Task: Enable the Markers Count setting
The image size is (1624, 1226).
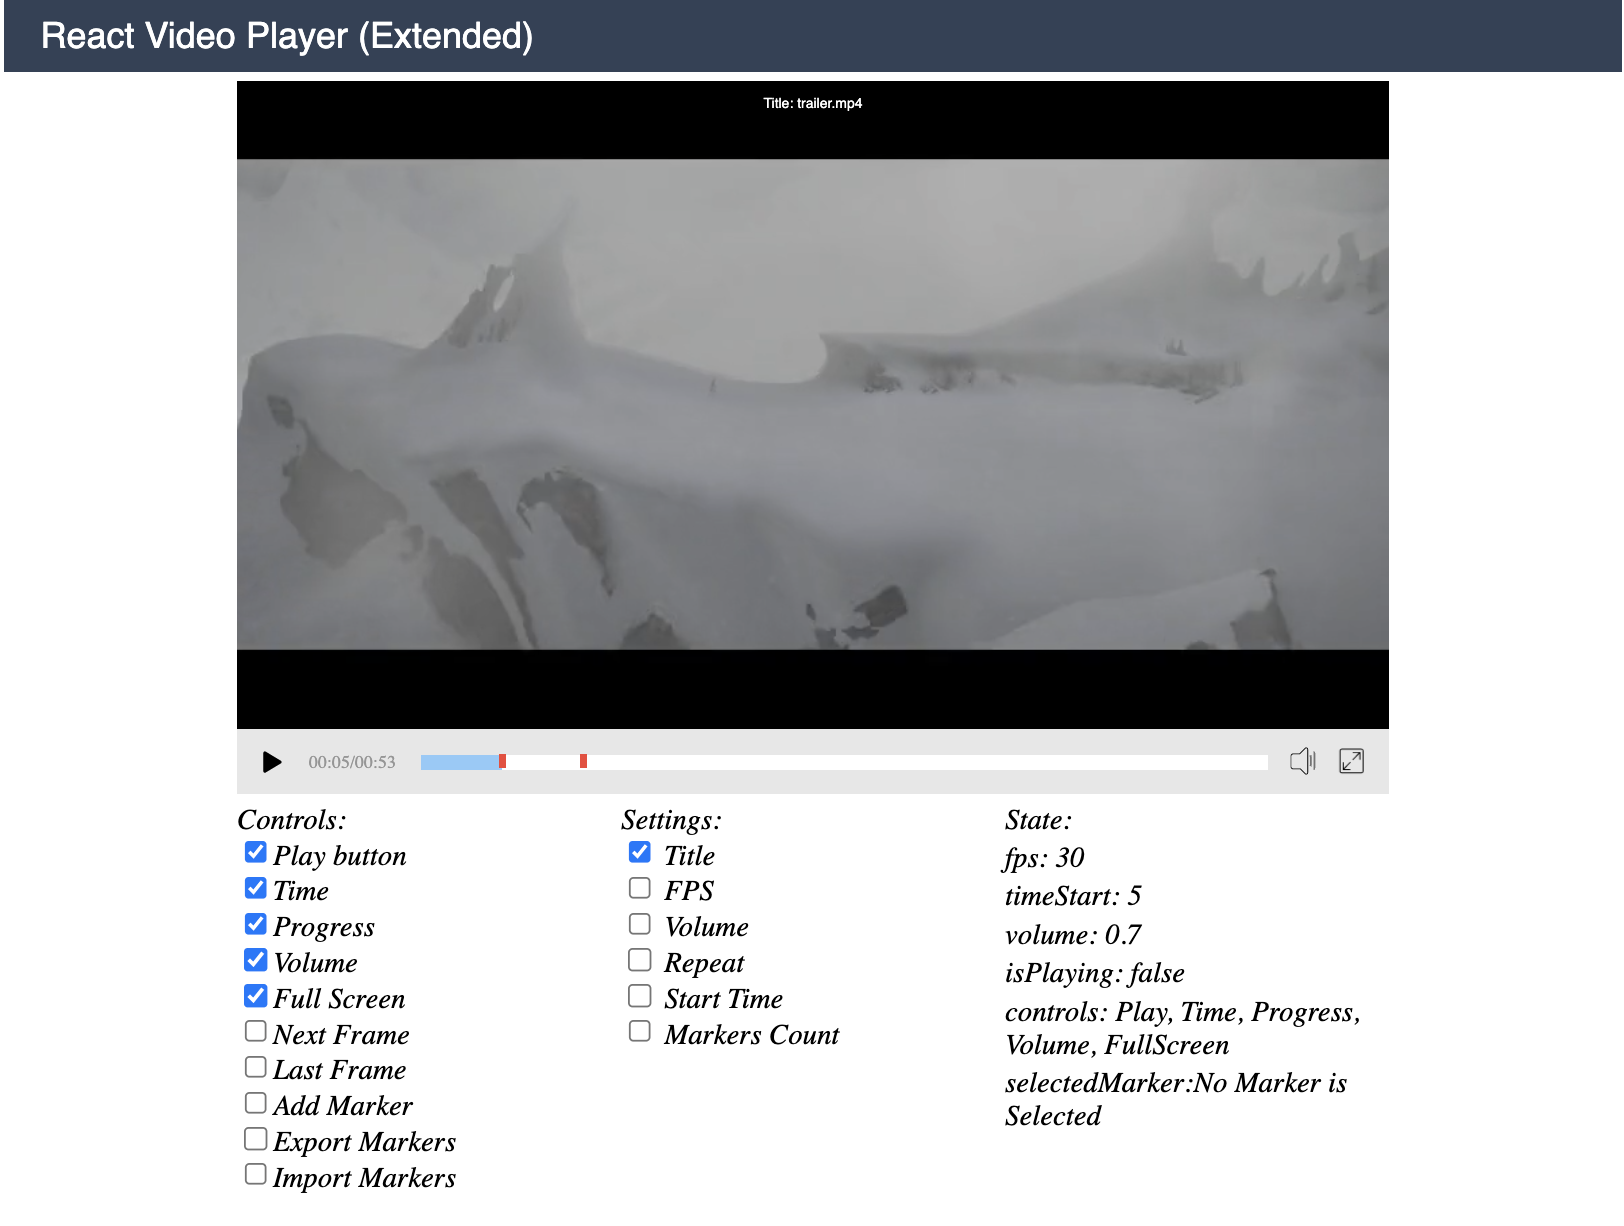Action: coord(639,1031)
